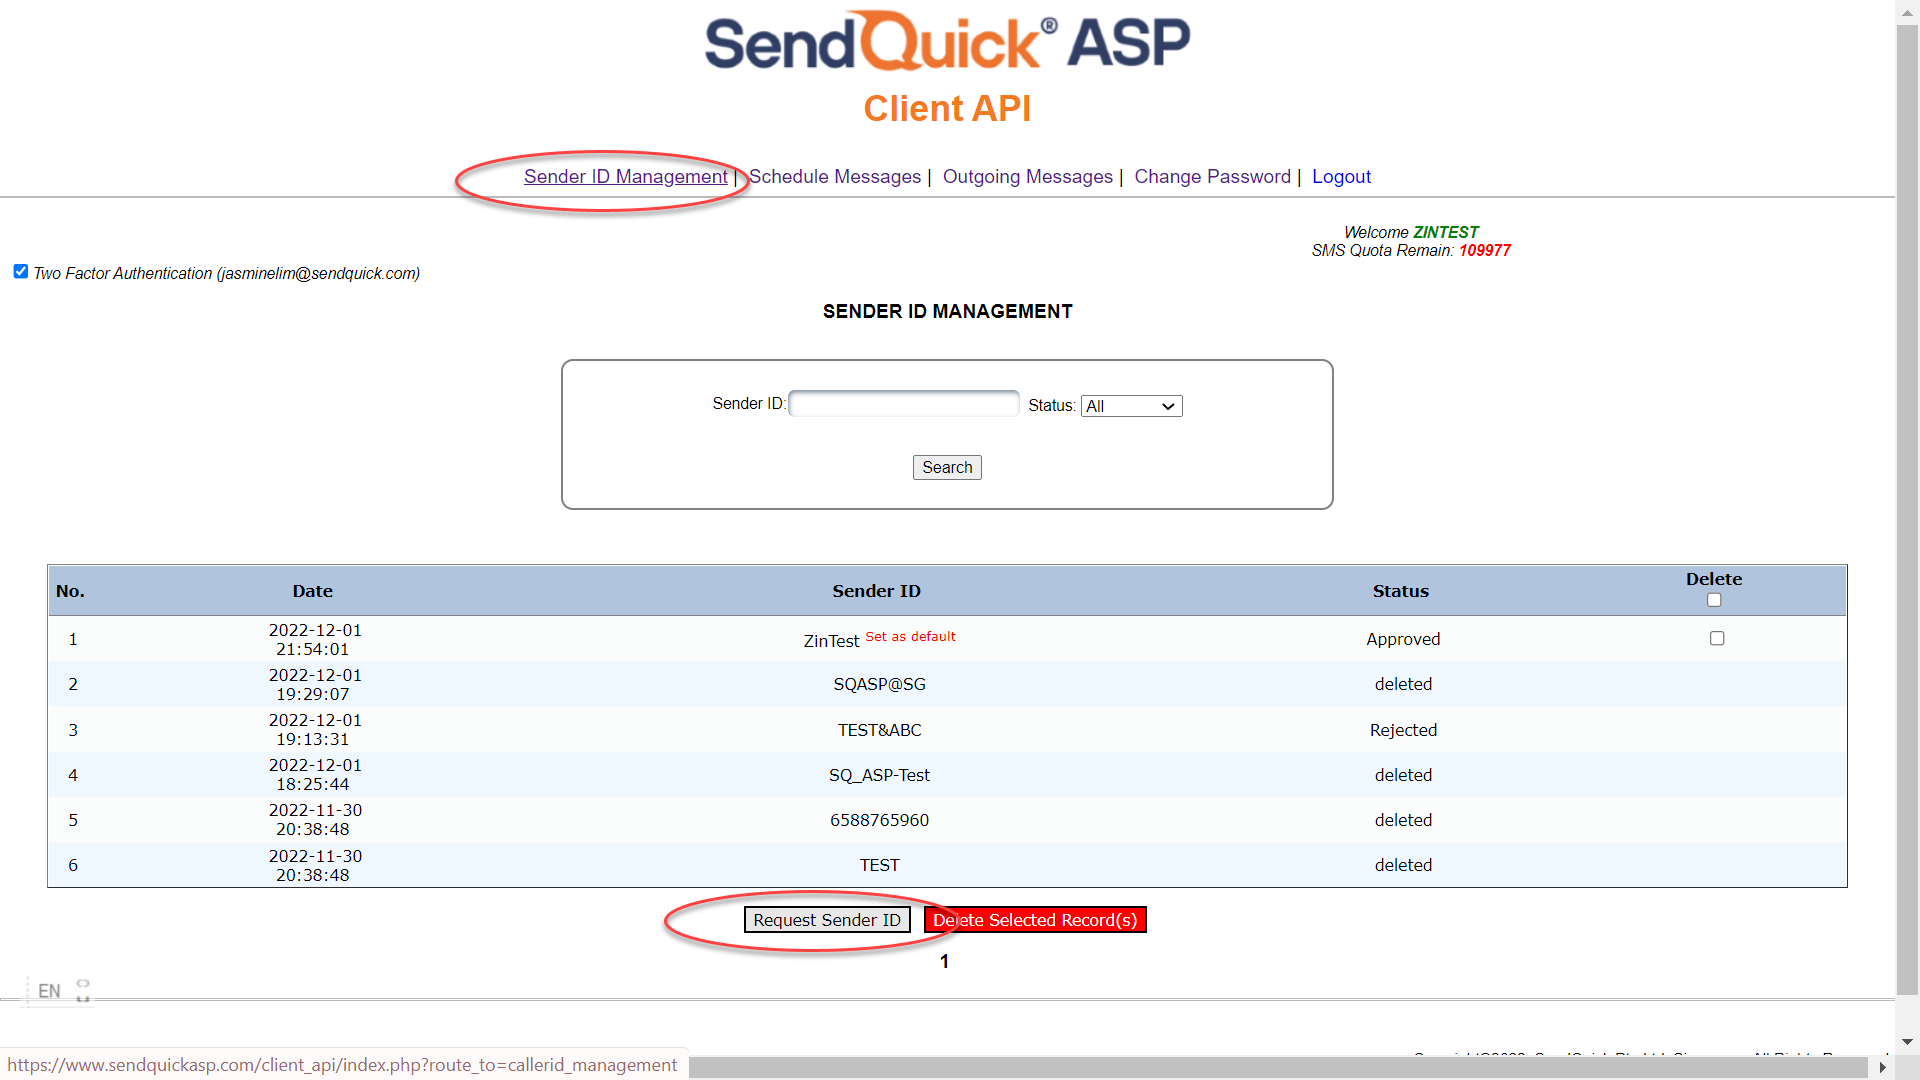Select the TEST&ABC sender ID cell
1920x1080 pixels.
click(x=879, y=730)
